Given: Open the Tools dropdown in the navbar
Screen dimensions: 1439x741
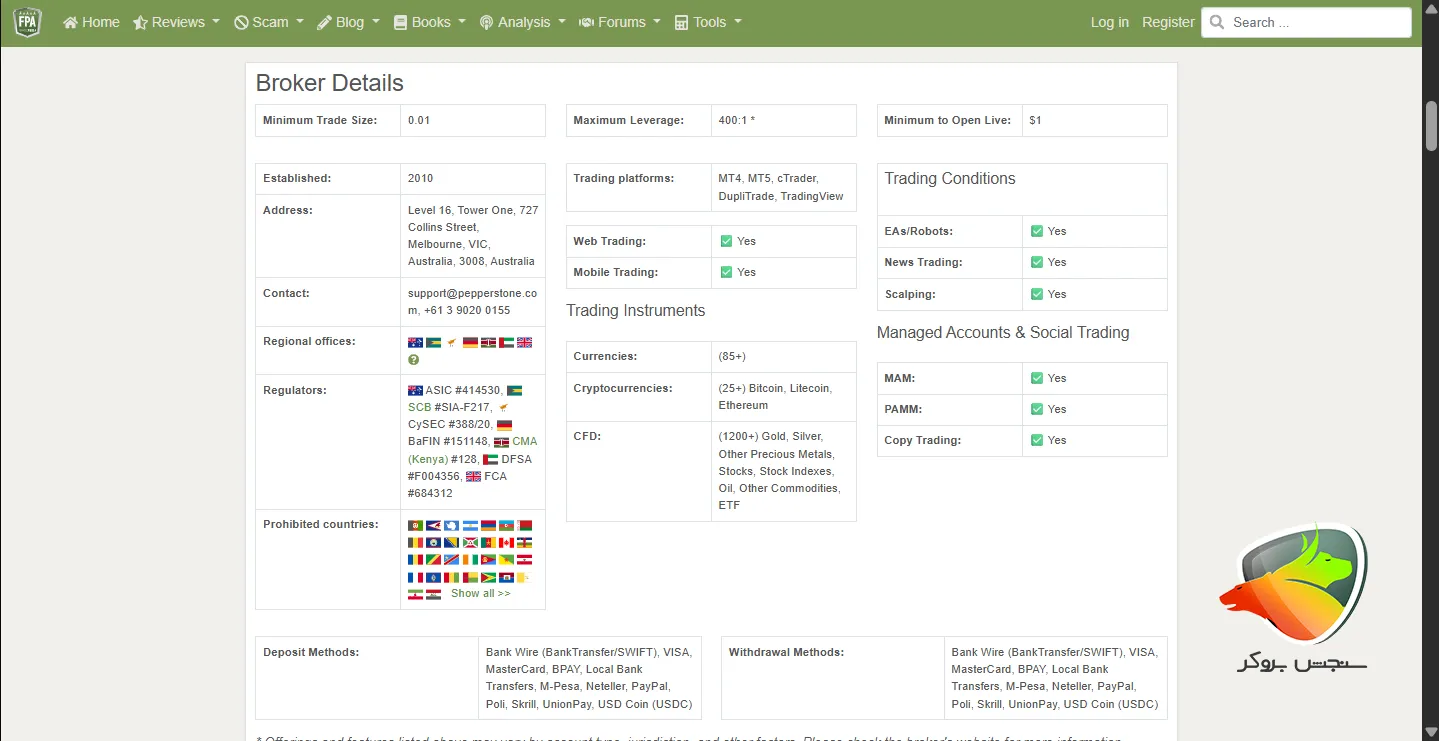Looking at the screenshot, I should [x=708, y=22].
